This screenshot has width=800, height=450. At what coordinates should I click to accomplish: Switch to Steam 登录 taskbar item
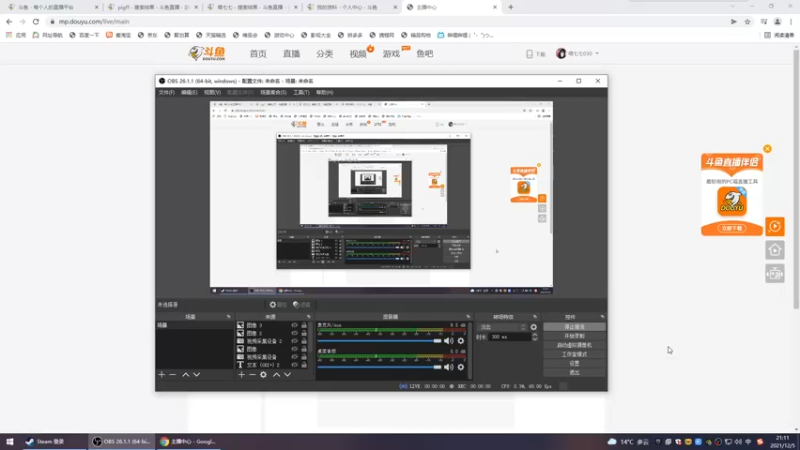[54, 441]
